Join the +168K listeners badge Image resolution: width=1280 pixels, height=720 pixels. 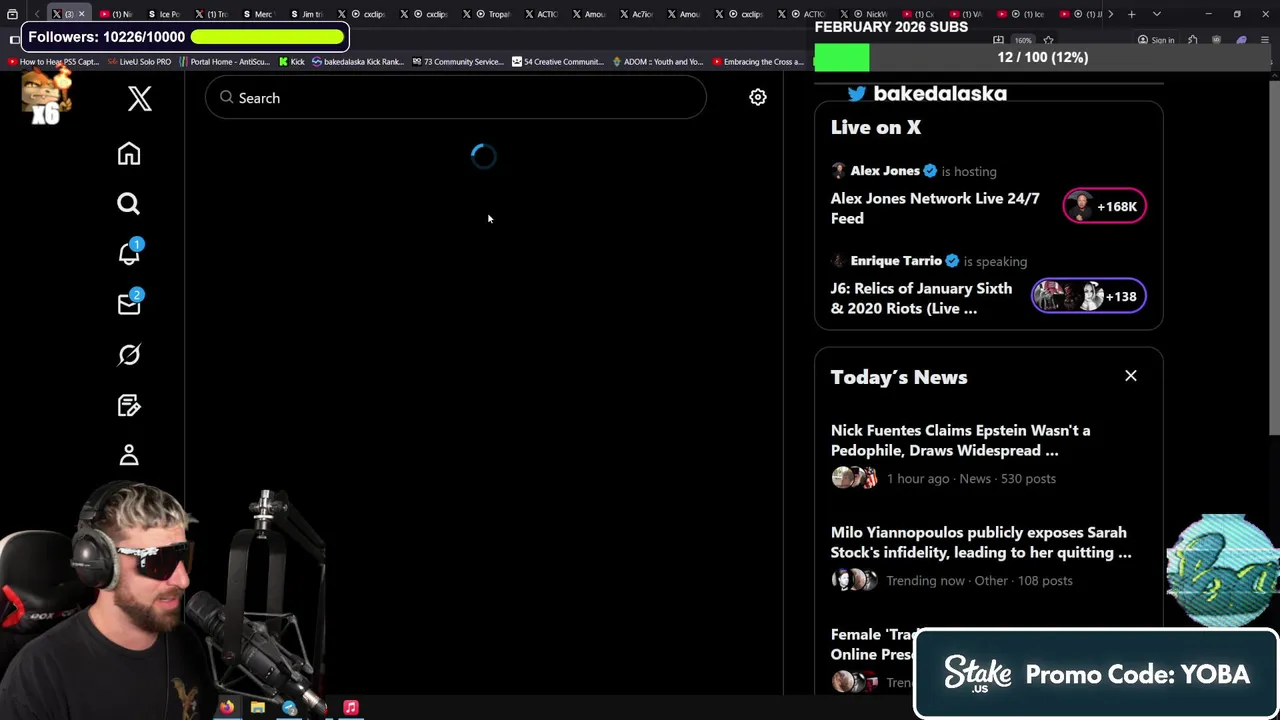[x=1105, y=206]
